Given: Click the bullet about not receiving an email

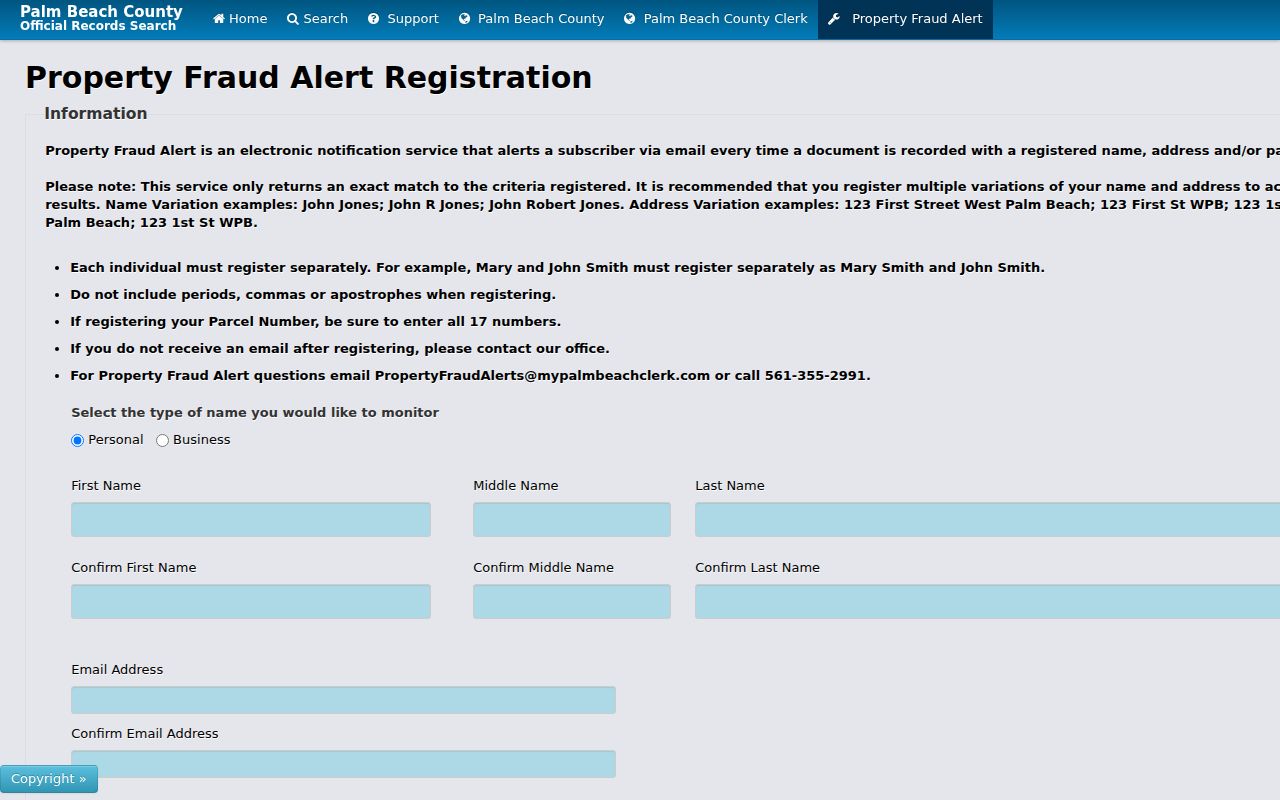Looking at the screenshot, I should 340,349.
